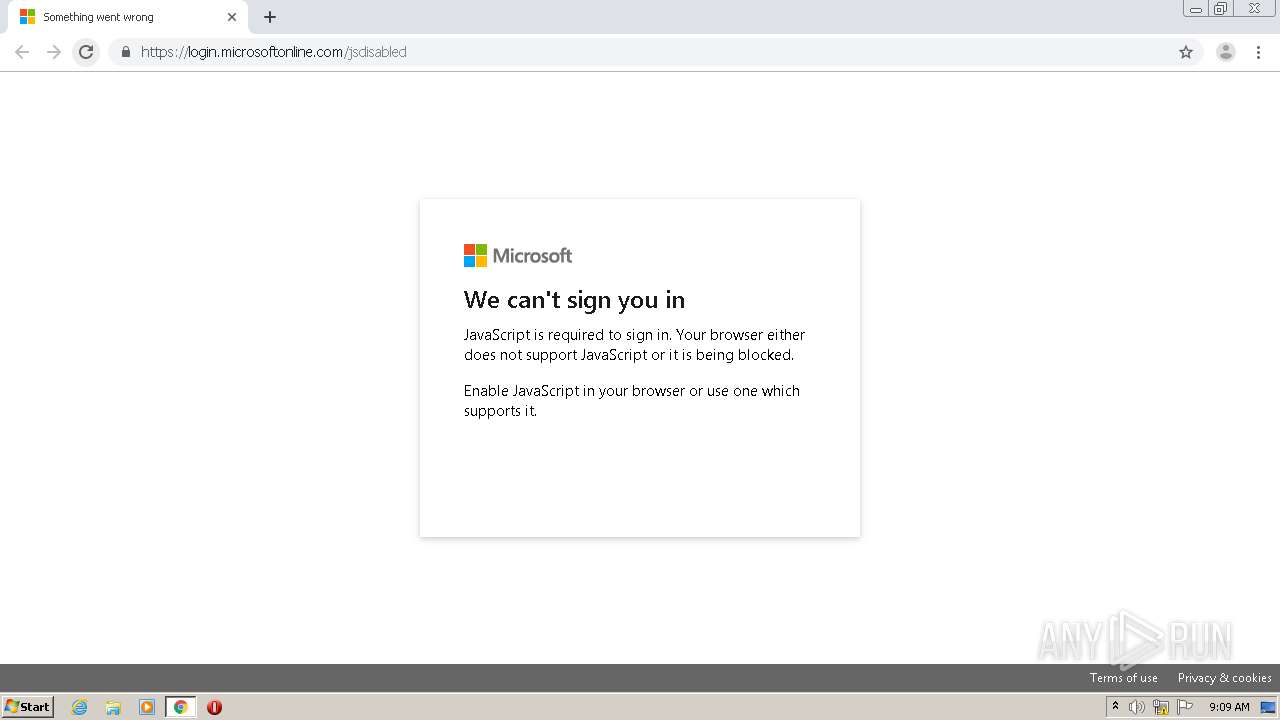1280x720 pixels.
Task: Open Windows Explorer folder in taskbar
Action: (113, 707)
